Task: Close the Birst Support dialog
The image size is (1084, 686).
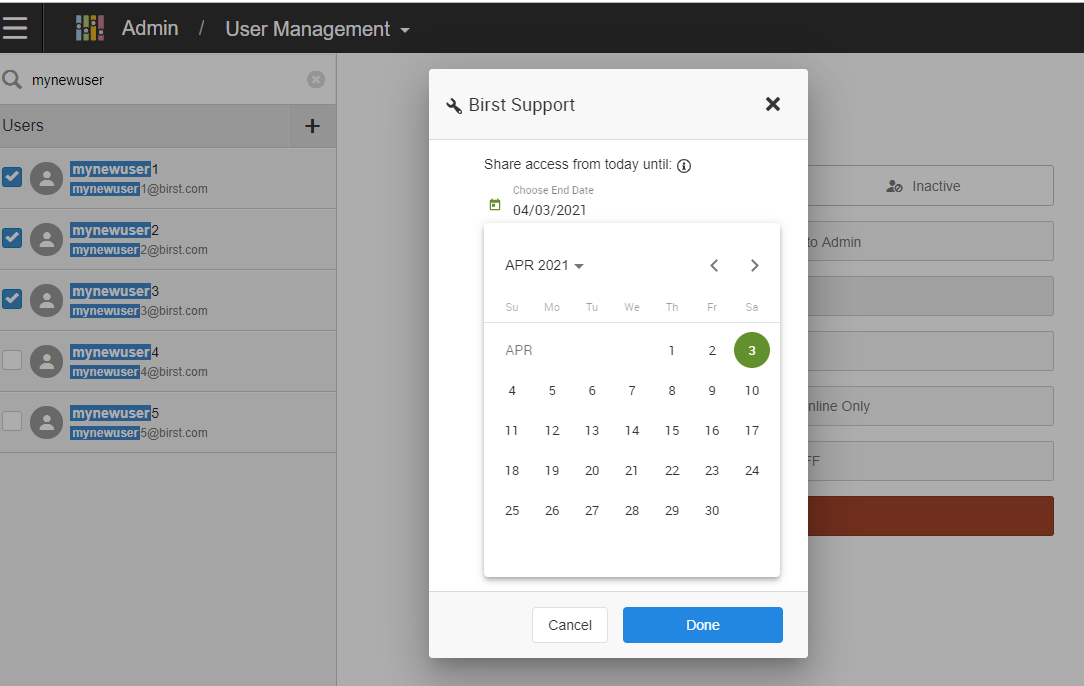Action: [x=772, y=104]
